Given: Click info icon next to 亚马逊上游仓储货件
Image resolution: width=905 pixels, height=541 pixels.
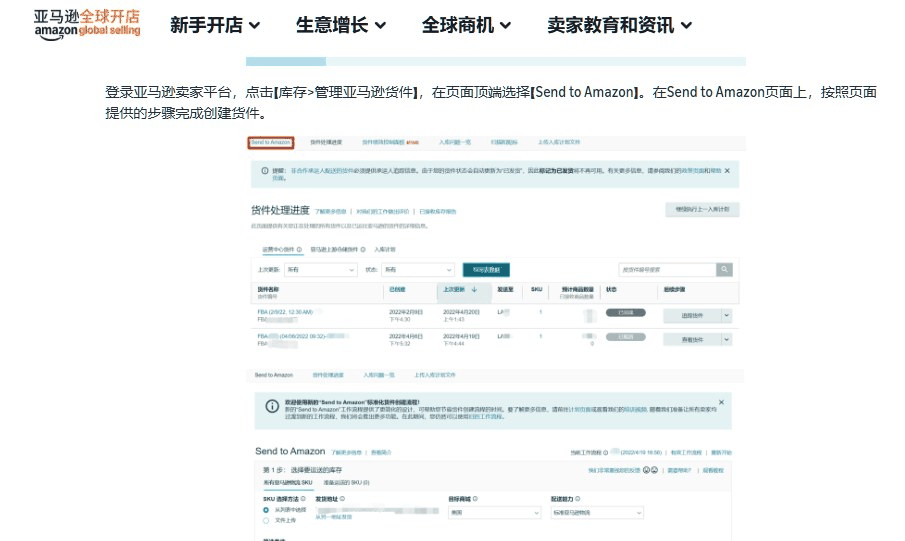Looking at the screenshot, I should coord(363,249).
